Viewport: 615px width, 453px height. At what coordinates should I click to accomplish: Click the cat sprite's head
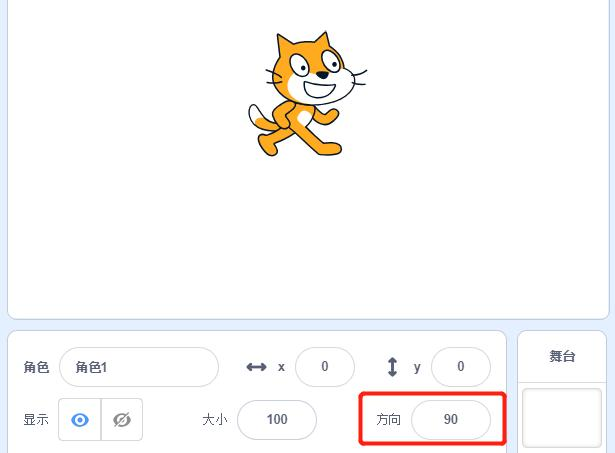click(316, 71)
